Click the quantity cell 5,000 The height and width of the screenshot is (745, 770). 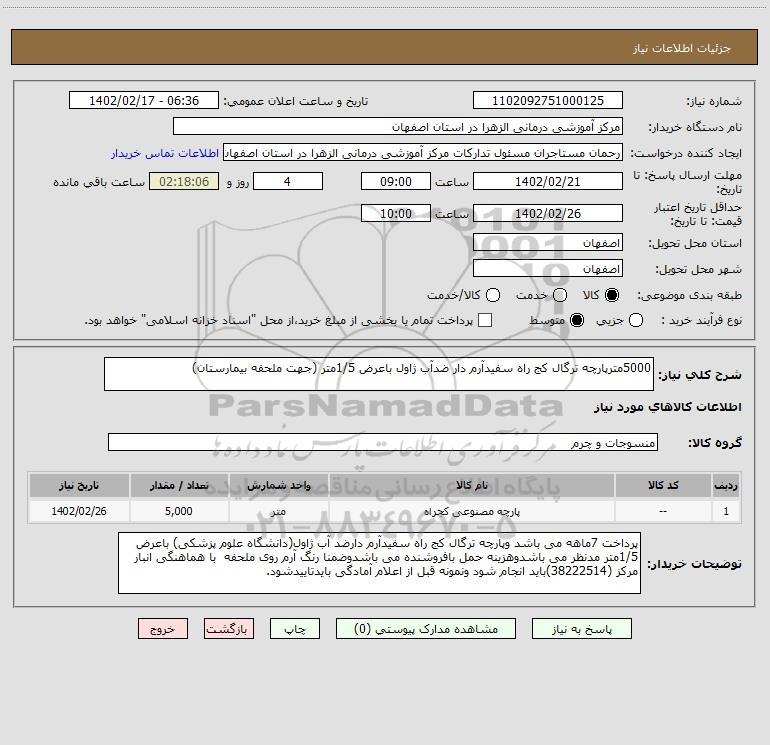coord(179,511)
